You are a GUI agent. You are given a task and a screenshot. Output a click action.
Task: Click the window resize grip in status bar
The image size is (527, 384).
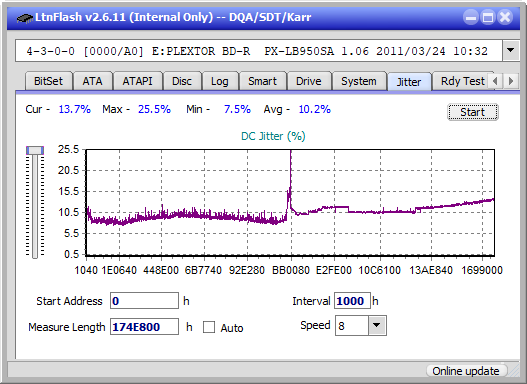click(513, 371)
